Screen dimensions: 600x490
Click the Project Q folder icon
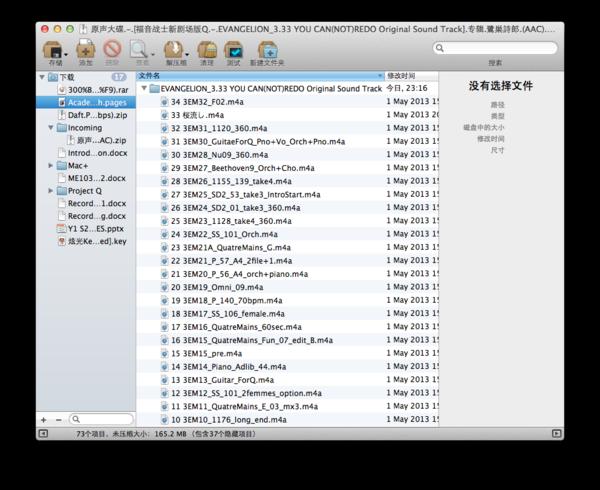click(62, 190)
